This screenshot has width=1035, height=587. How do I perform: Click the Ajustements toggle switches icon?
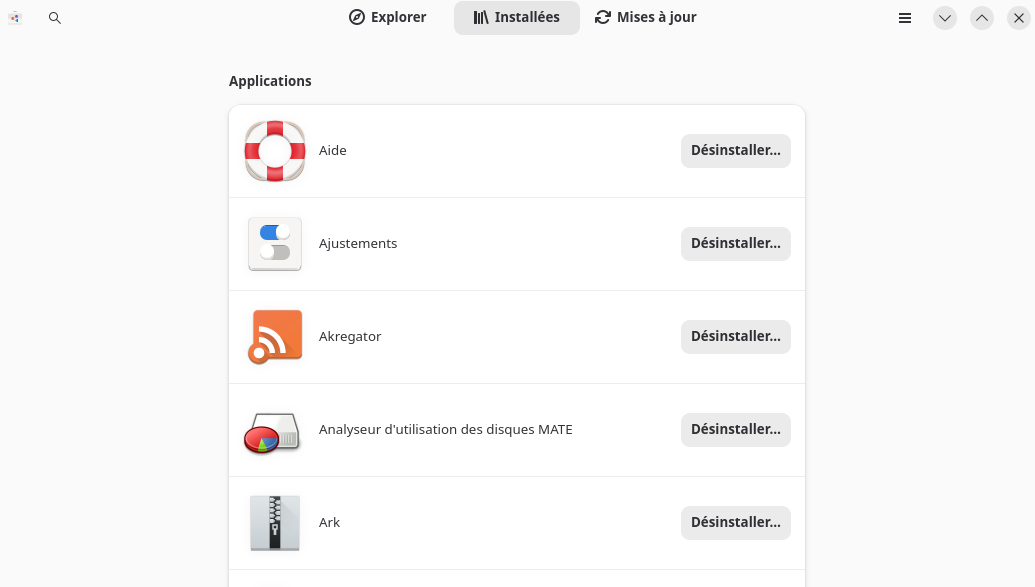coord(275,244)
